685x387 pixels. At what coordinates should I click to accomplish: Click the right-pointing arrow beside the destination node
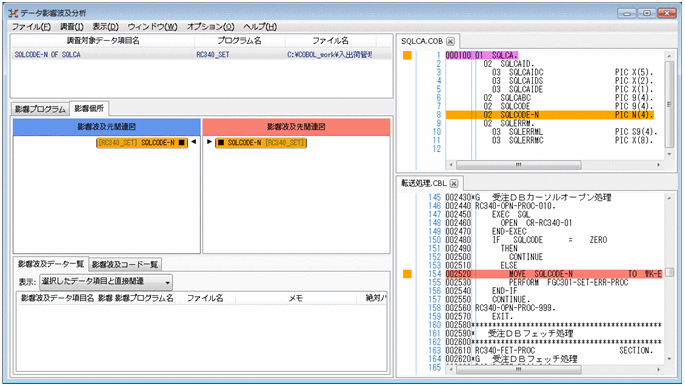209,142
